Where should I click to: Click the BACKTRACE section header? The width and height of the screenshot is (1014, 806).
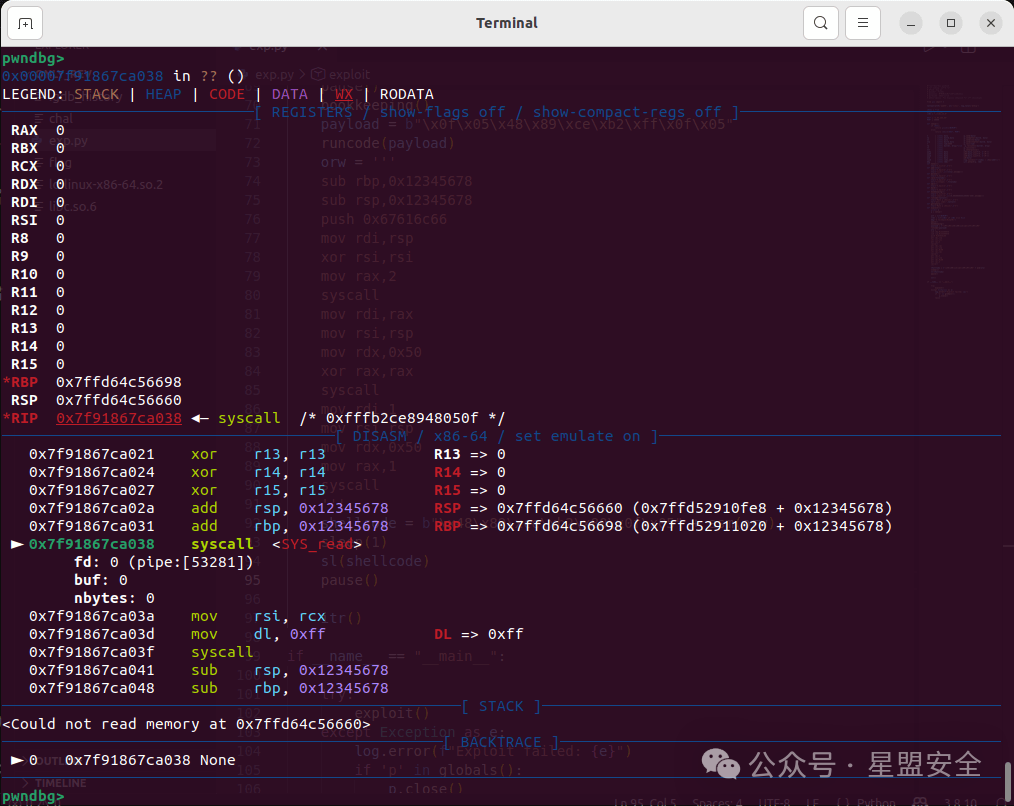(x=501, y=742)
